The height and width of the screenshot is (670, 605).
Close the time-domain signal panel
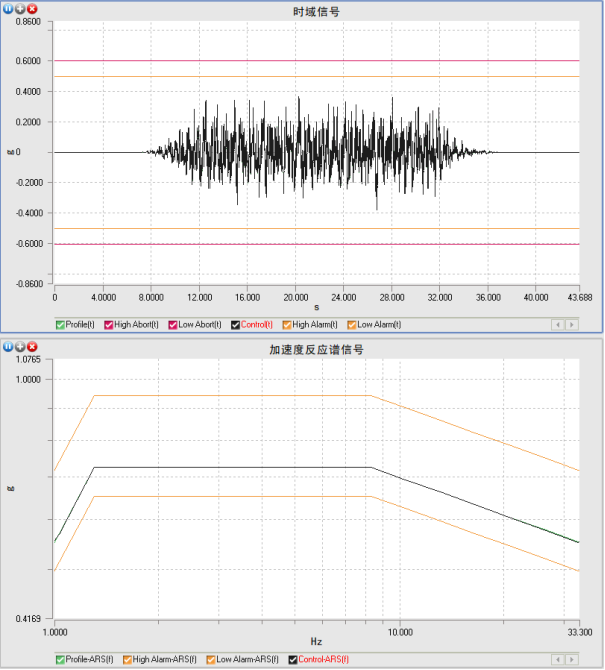tap(32, 9)
